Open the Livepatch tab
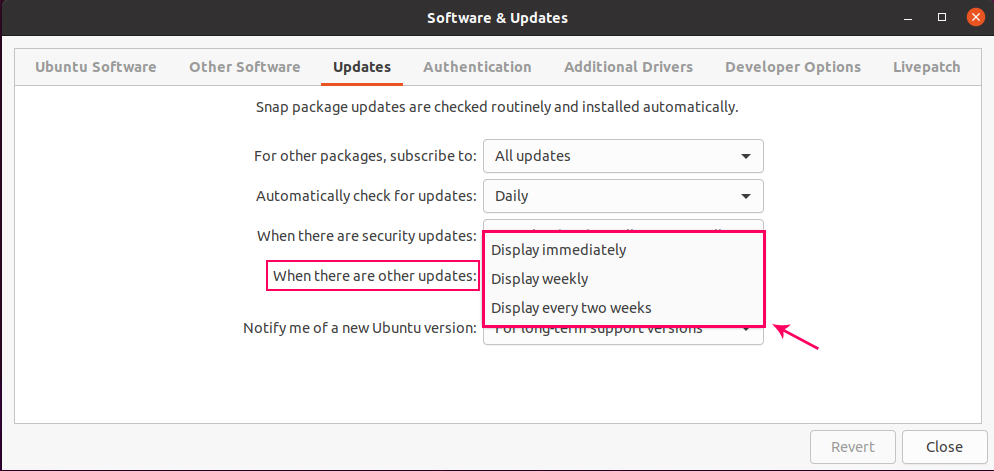 927,67
